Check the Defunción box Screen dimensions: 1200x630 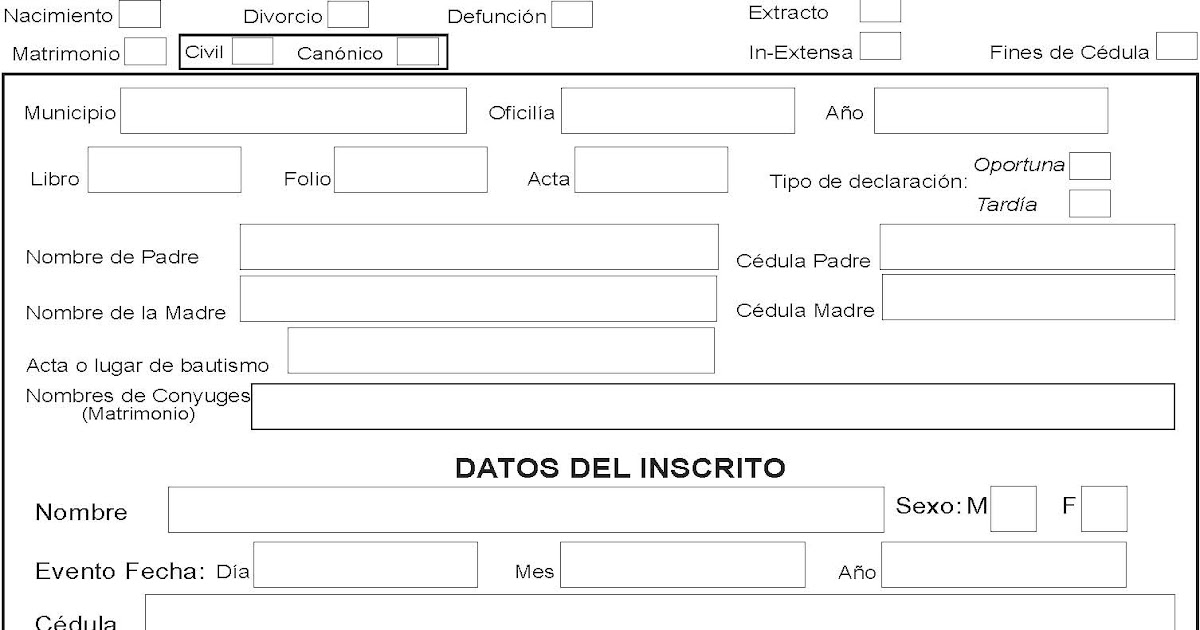pyautogui.click(x=572, y=14)
